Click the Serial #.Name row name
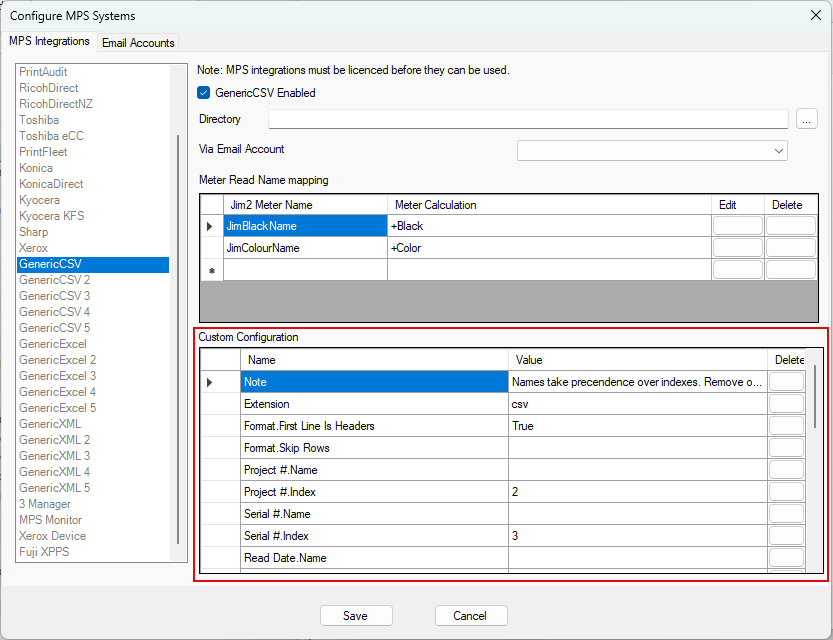The height and width of the screenshot is (640, 833). (x=374, y=514)
